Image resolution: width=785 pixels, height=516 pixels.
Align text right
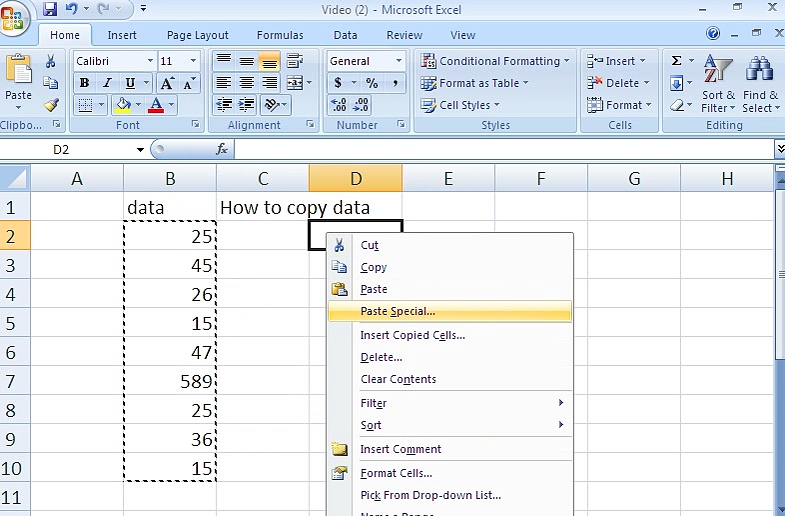click(269, 83)
